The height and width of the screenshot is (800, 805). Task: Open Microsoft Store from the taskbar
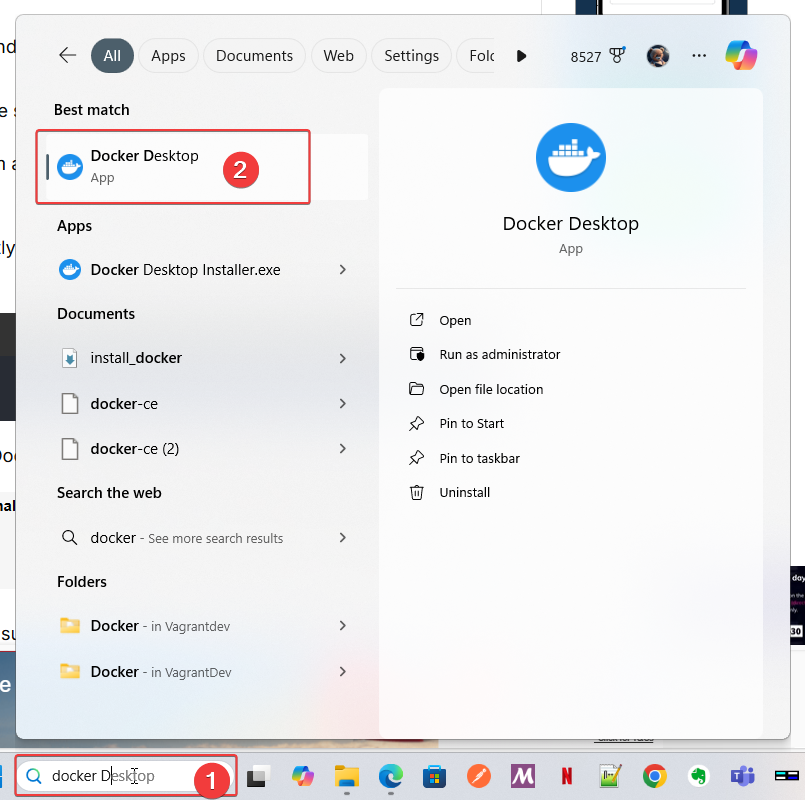coord(434,776)
